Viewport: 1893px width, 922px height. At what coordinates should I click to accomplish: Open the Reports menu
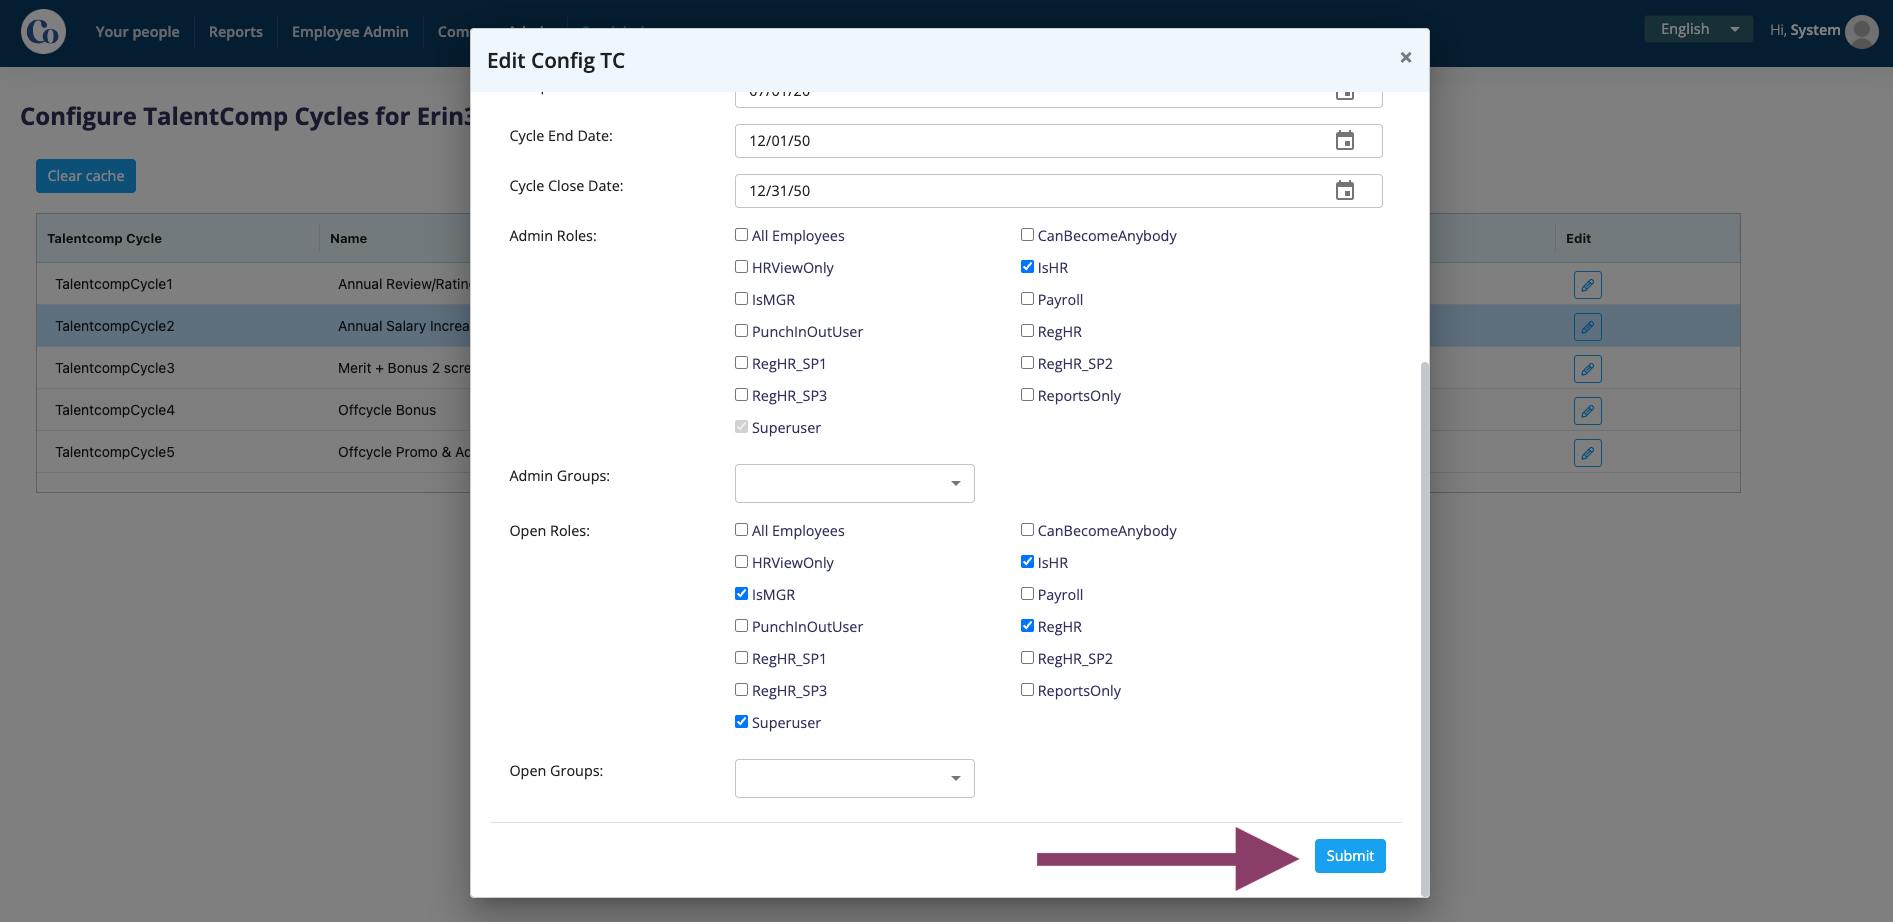[x=236, y=32]
